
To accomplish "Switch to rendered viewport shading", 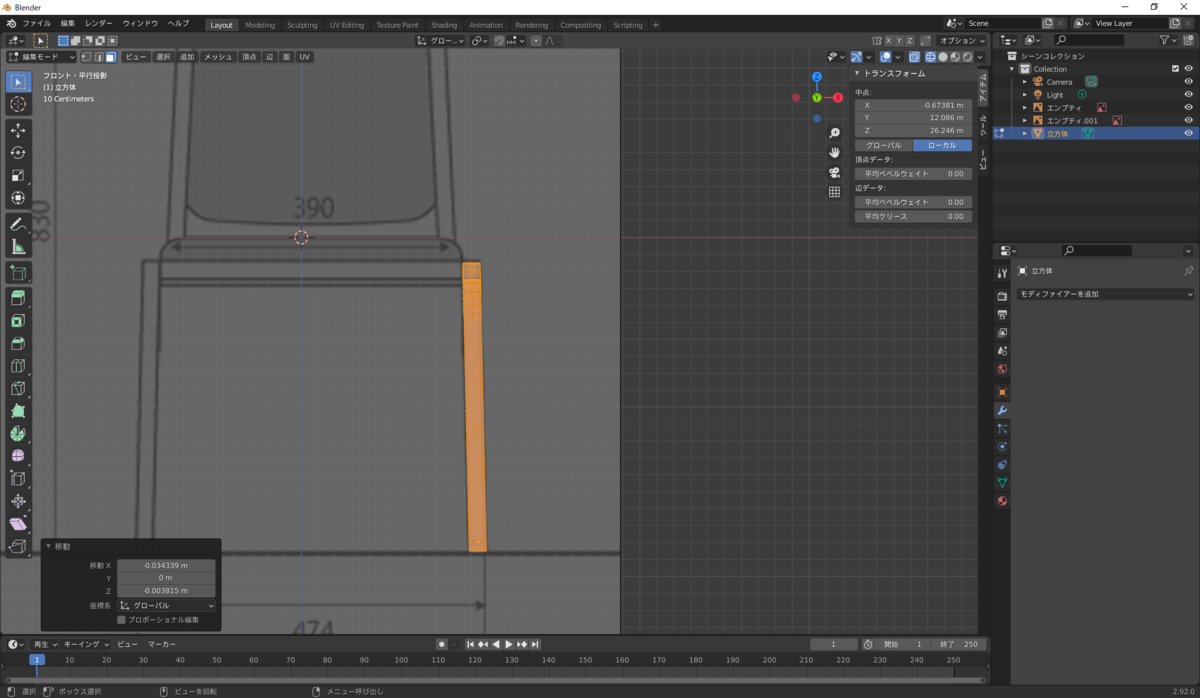I will 968,57.
